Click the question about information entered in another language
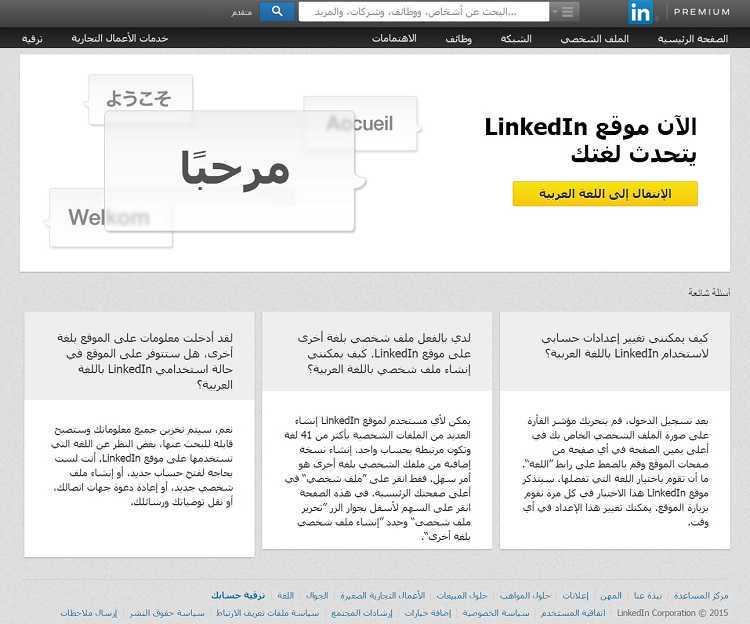 tap(145, 361)
